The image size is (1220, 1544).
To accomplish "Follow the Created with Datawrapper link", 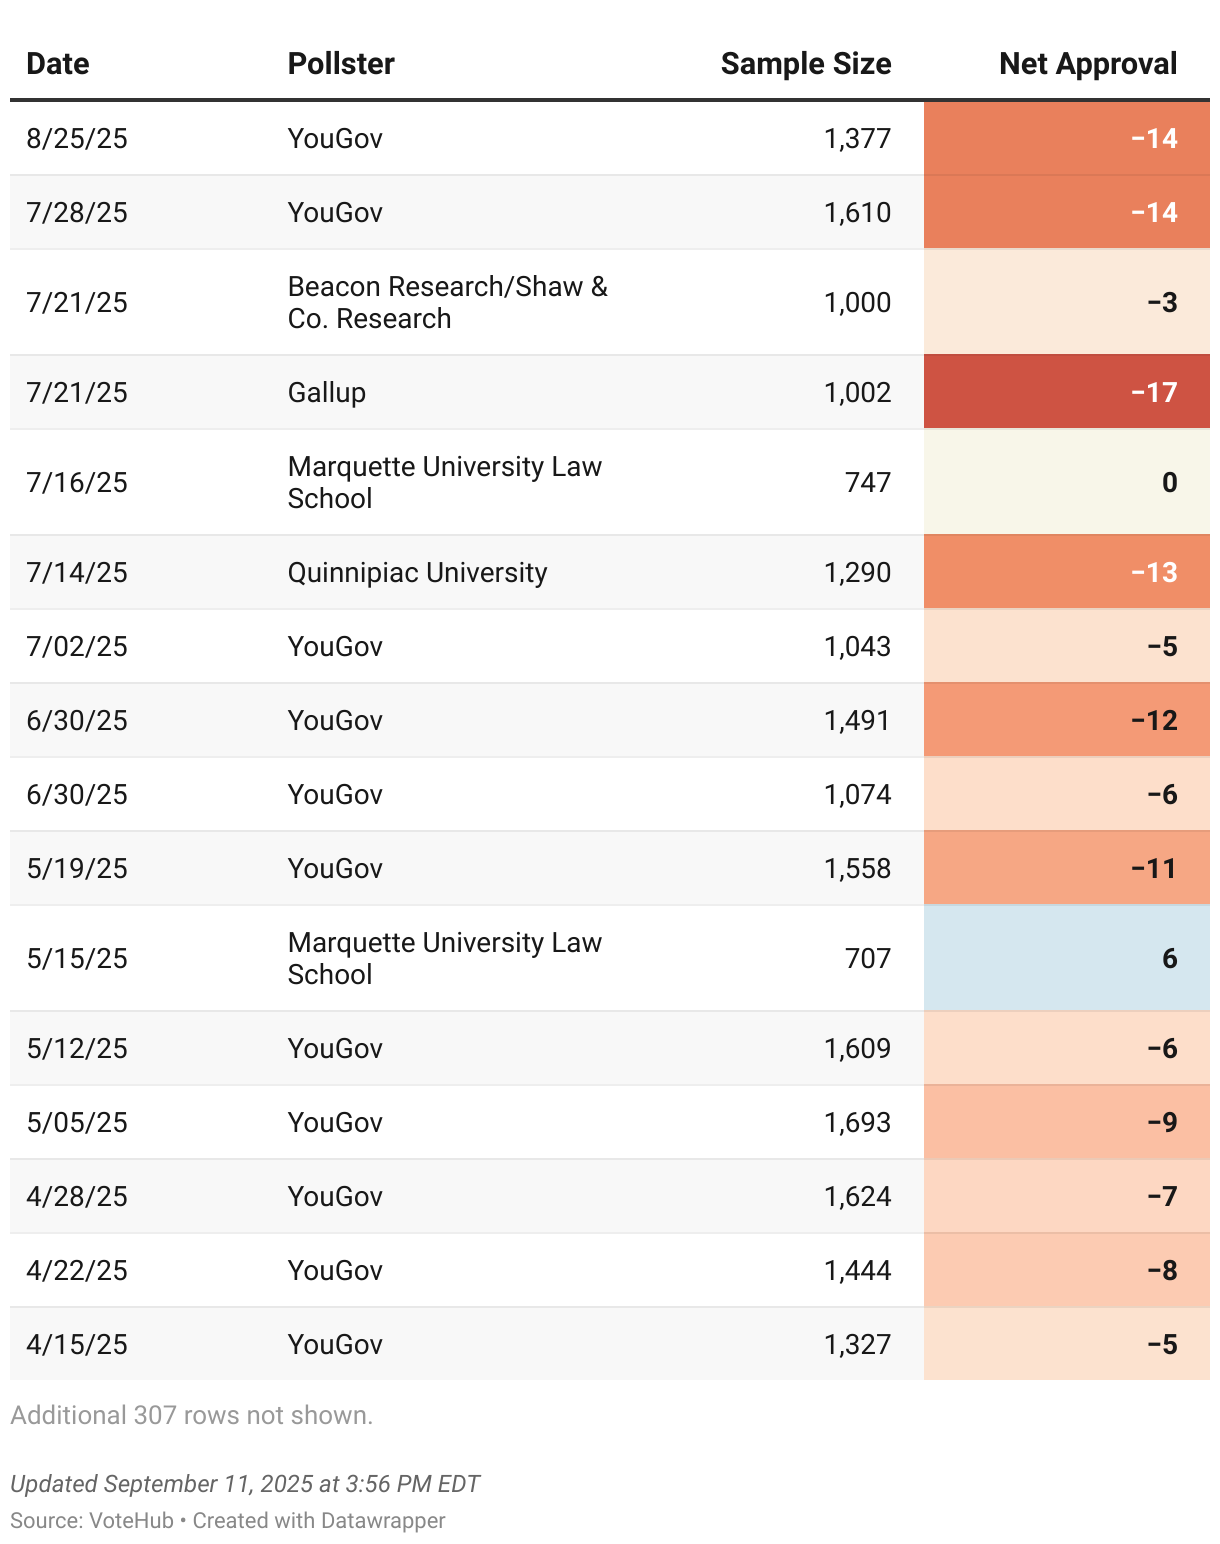I will coord(319,1520).
